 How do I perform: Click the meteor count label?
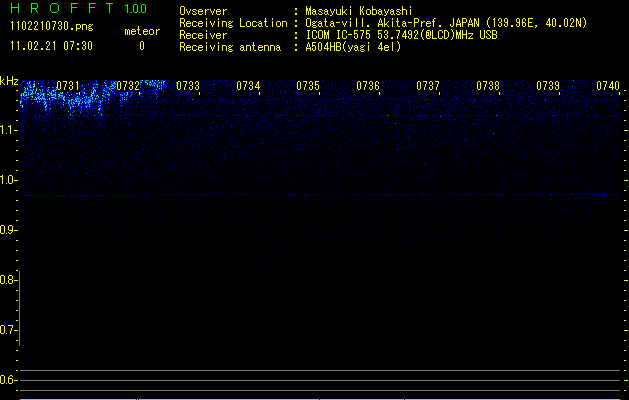pos(142,31)
